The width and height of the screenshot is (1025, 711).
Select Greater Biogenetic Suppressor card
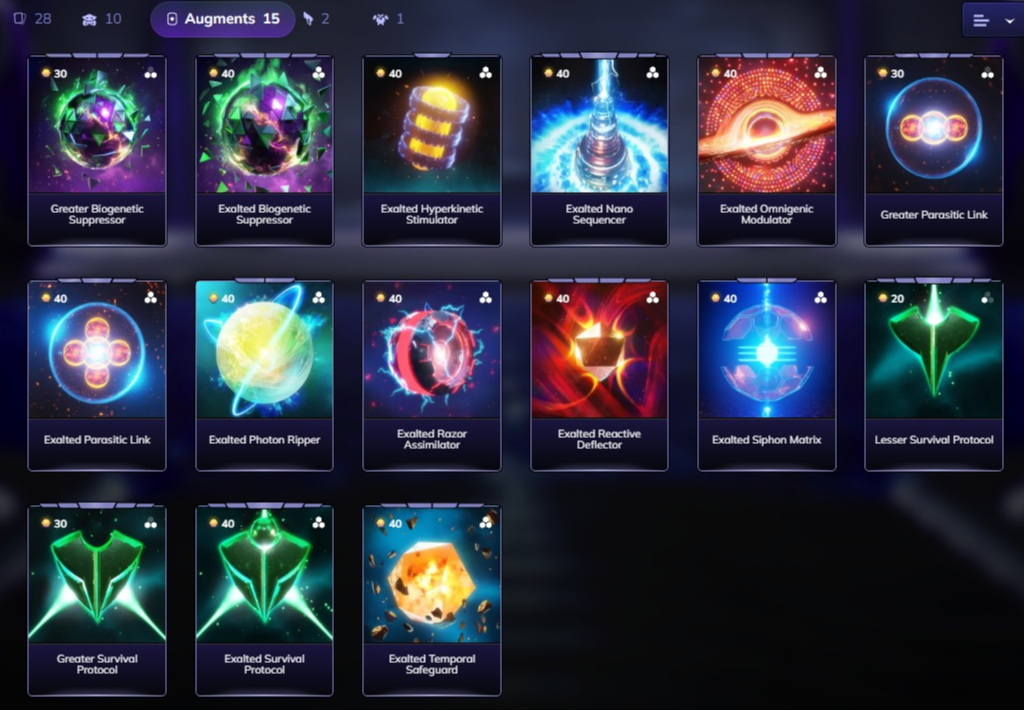click(97, 150)
